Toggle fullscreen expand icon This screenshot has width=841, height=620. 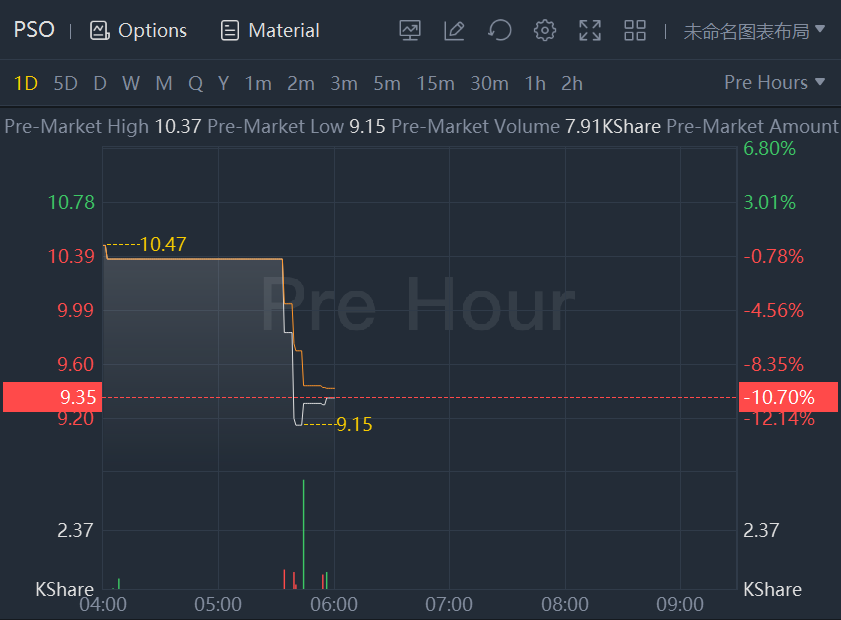coord(590,30)
